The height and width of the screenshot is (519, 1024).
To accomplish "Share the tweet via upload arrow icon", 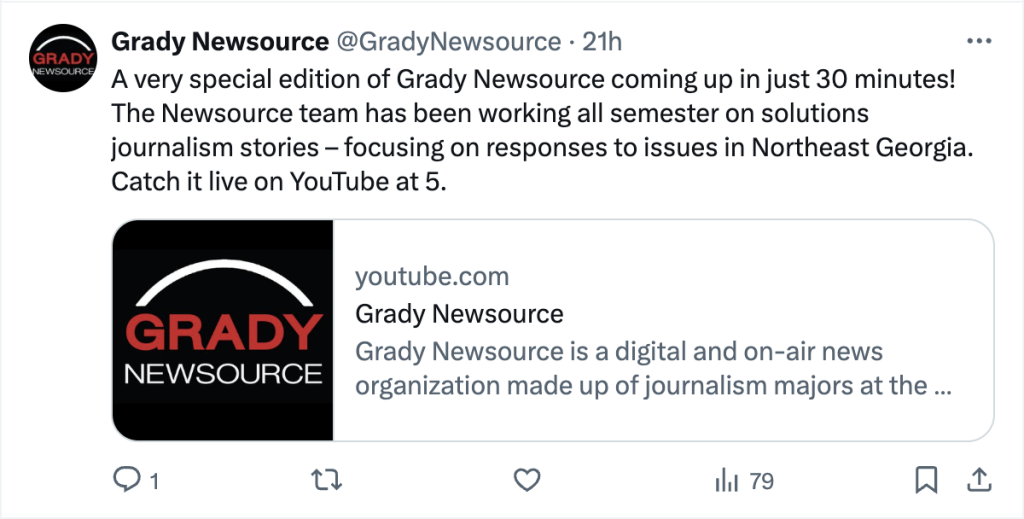I will coord(977,481).
